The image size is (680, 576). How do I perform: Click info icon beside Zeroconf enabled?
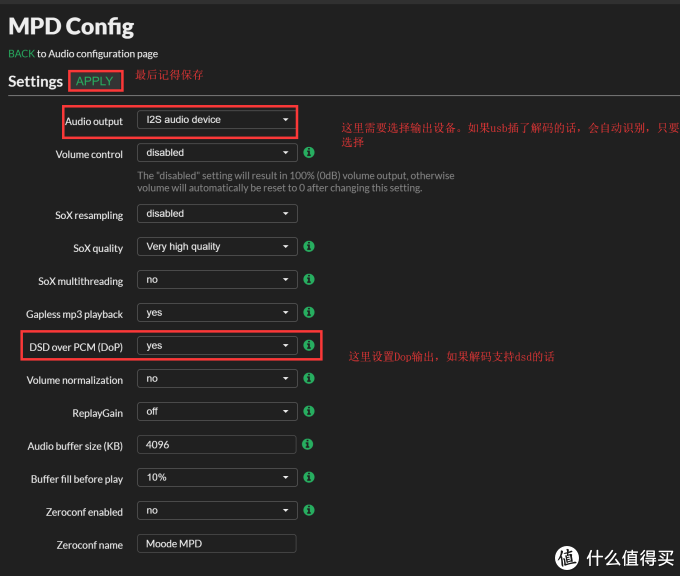pos(309,510)
